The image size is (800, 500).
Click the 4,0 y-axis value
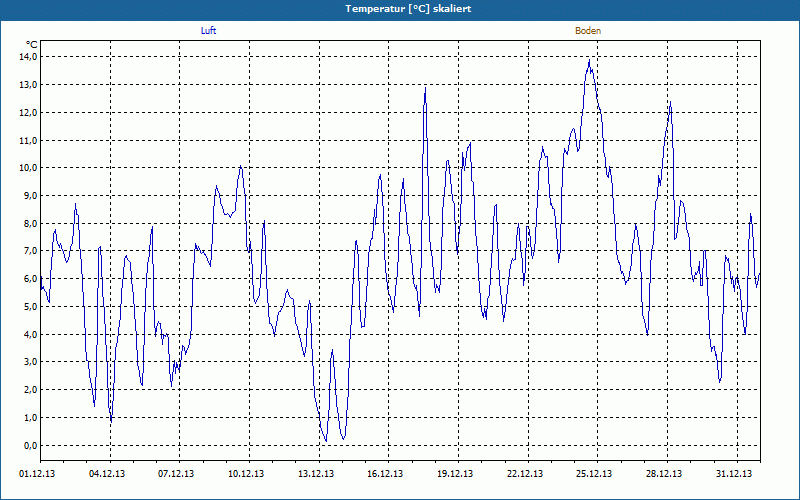coord(31,334)
